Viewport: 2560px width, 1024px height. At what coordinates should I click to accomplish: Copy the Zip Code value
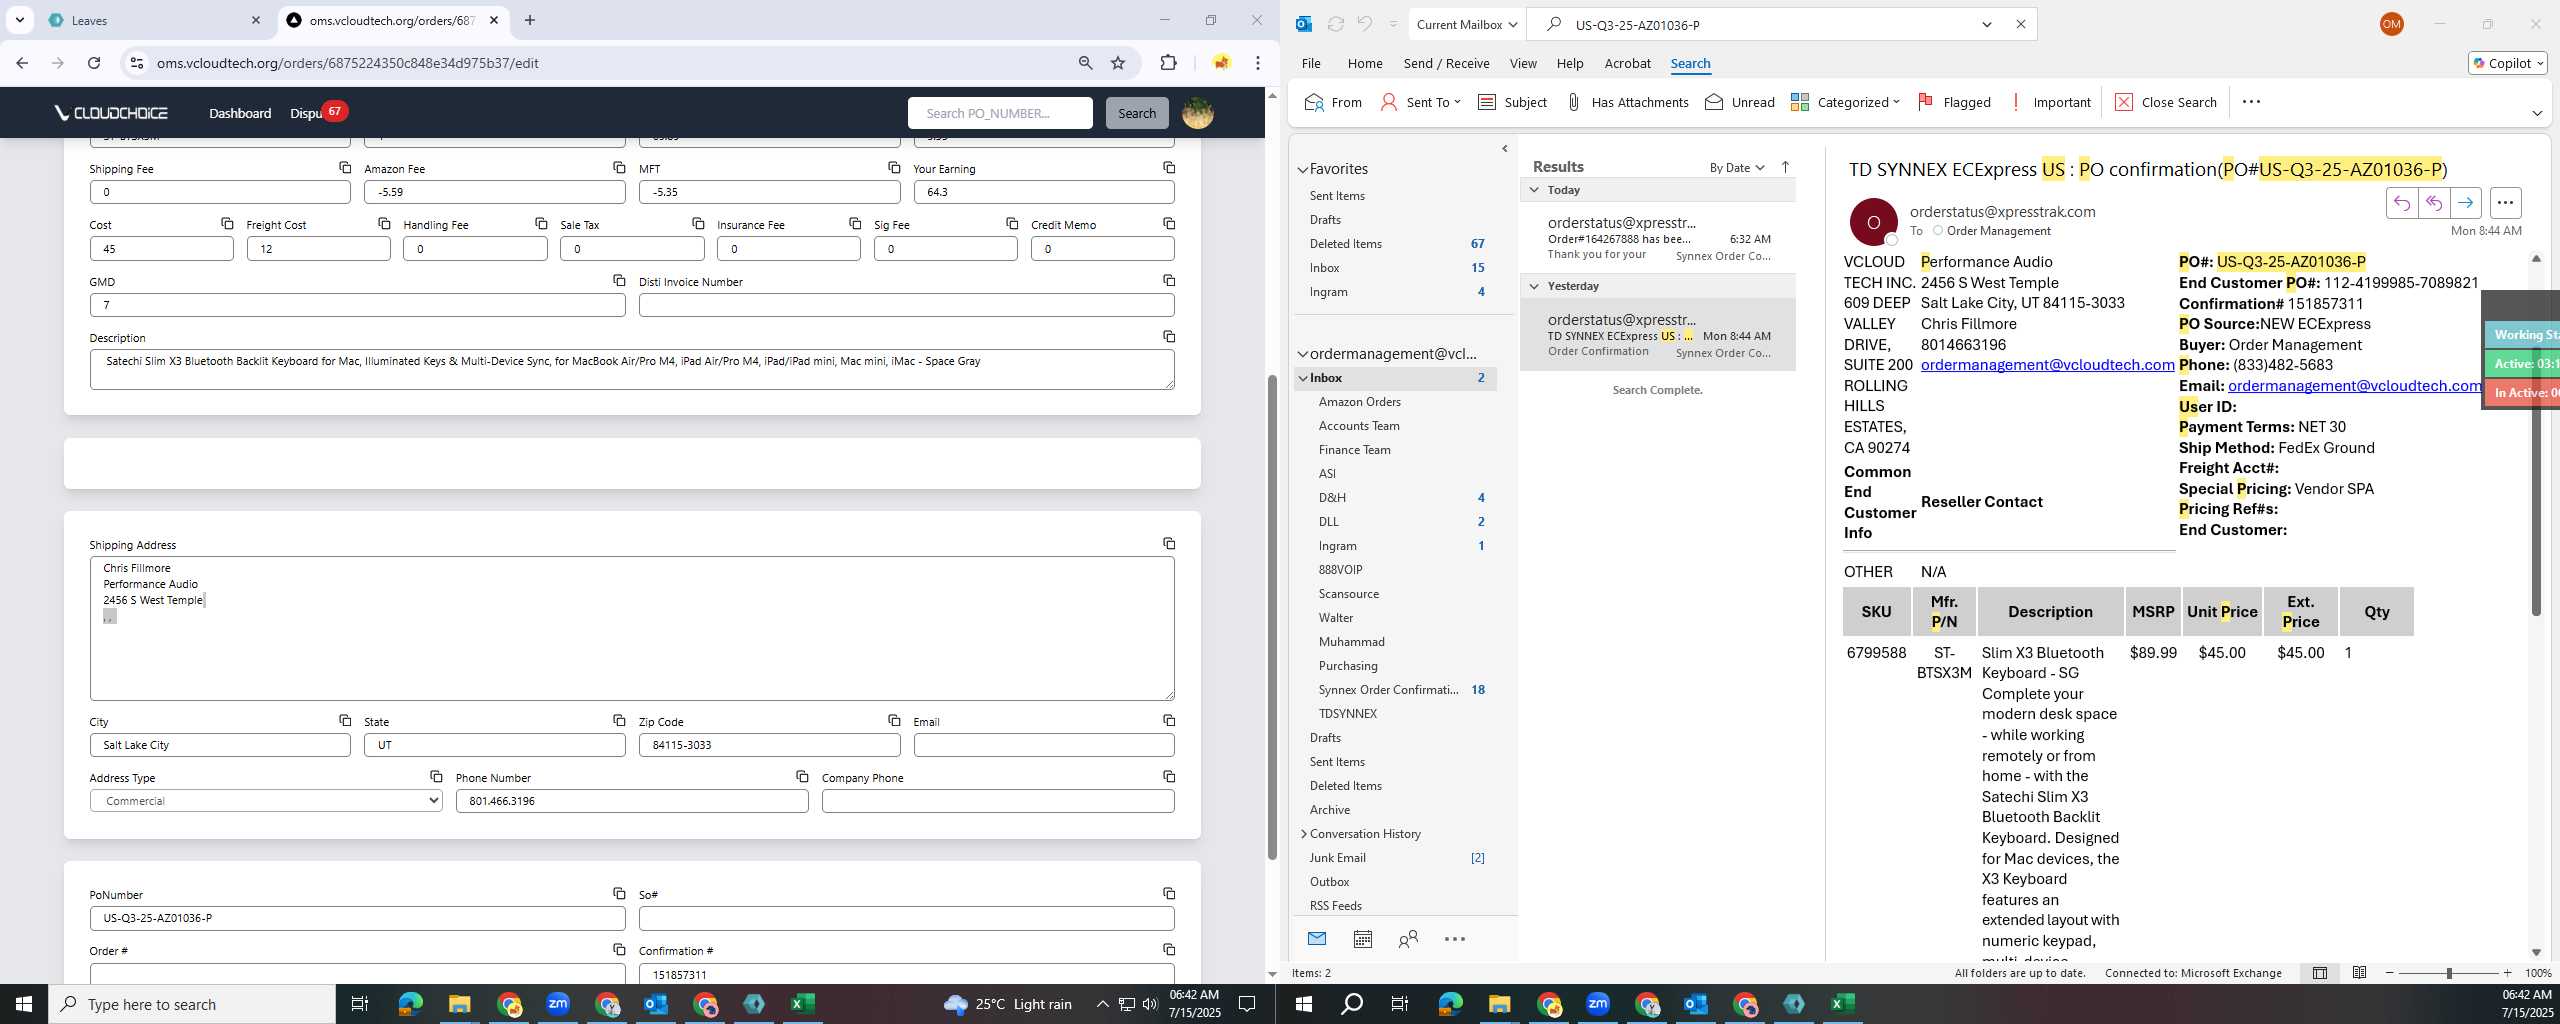coord(894,721)
